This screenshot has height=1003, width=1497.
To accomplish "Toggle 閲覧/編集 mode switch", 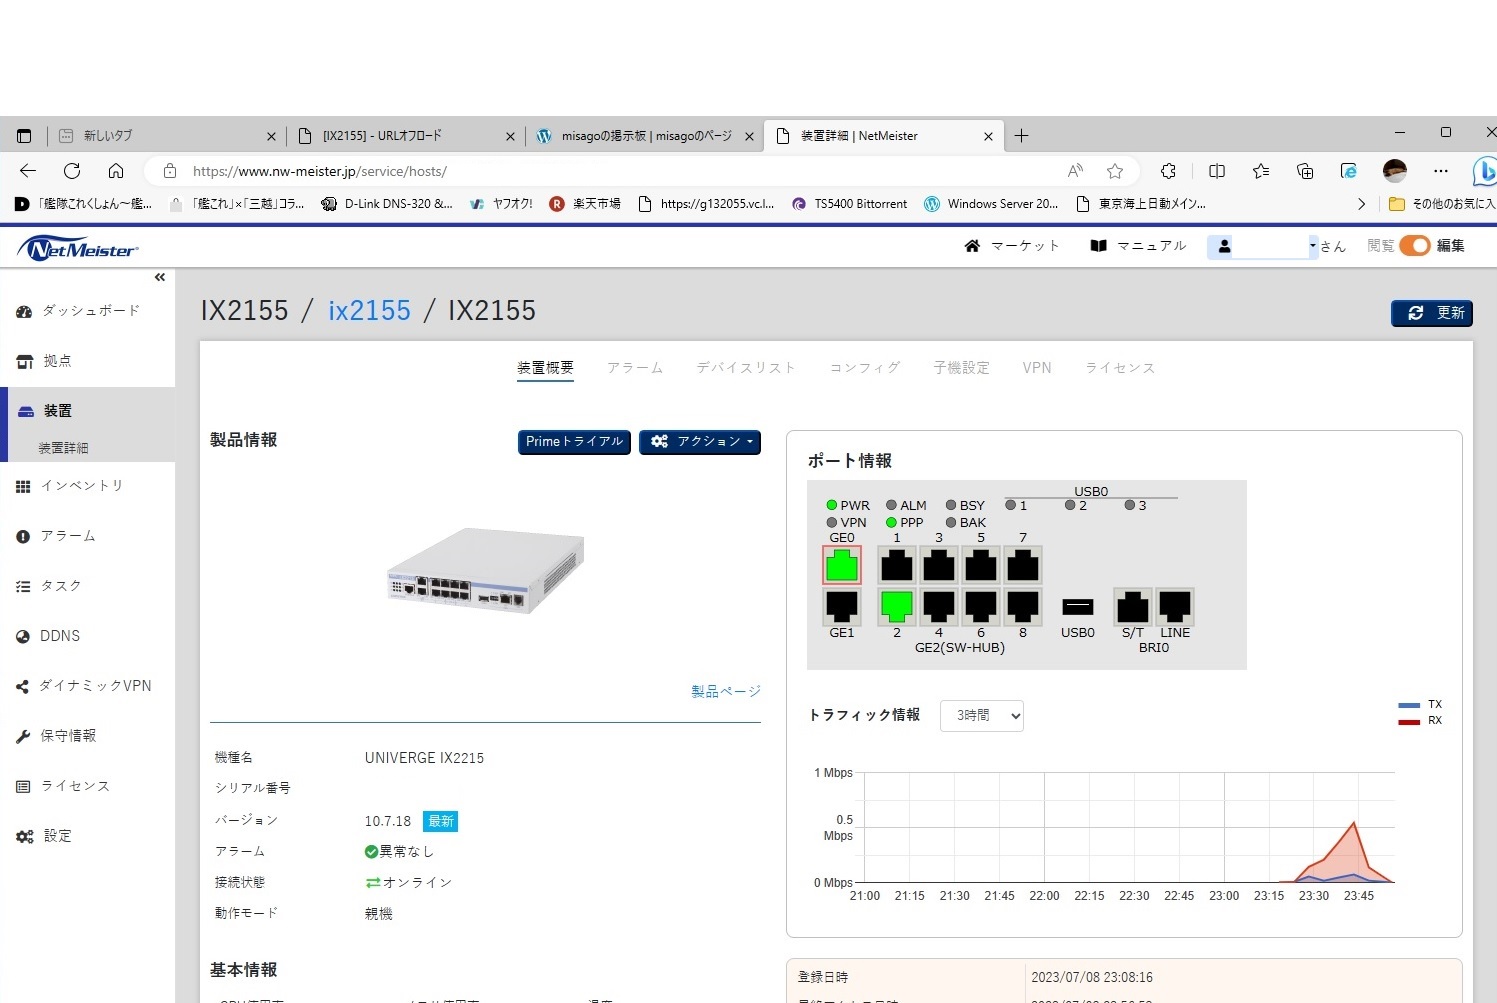I will (x=1415, y=245).
